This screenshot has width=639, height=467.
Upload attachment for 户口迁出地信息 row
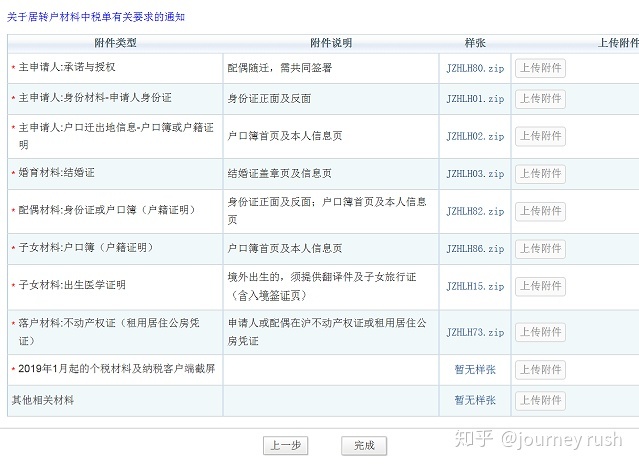540,136
